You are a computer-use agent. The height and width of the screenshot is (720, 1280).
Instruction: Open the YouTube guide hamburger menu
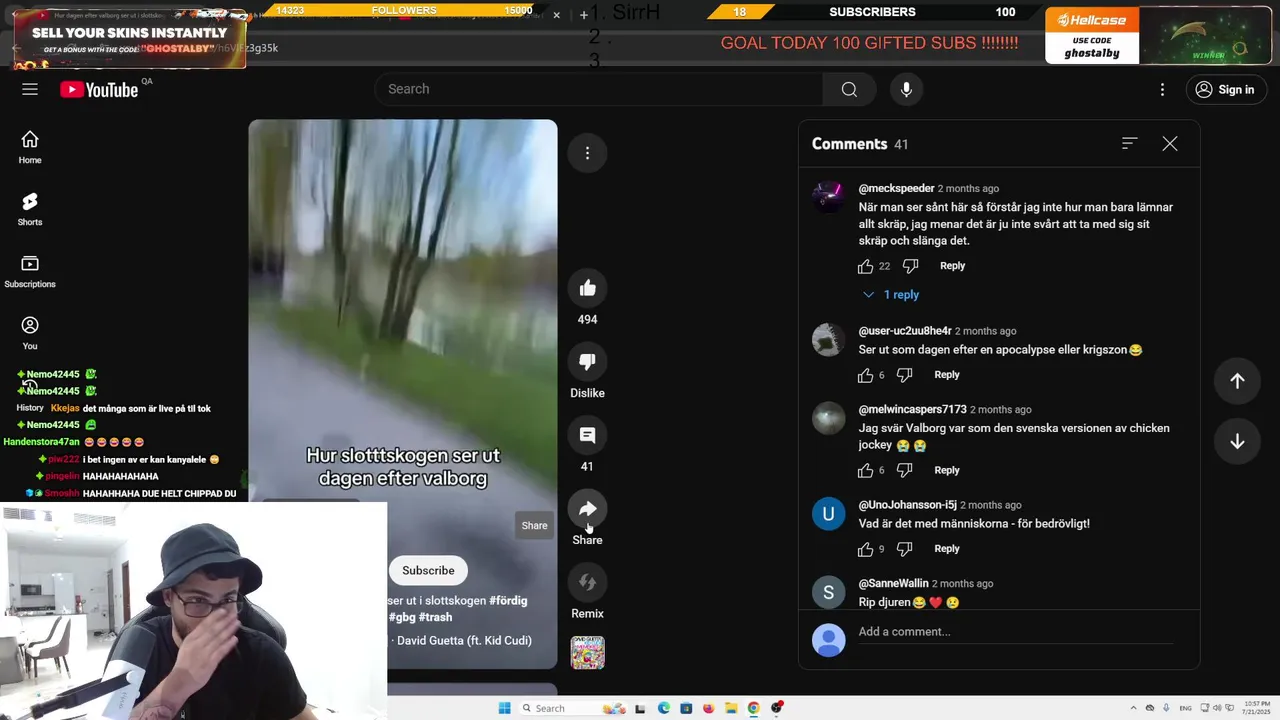pyautogui.click(x=30, y=89)
